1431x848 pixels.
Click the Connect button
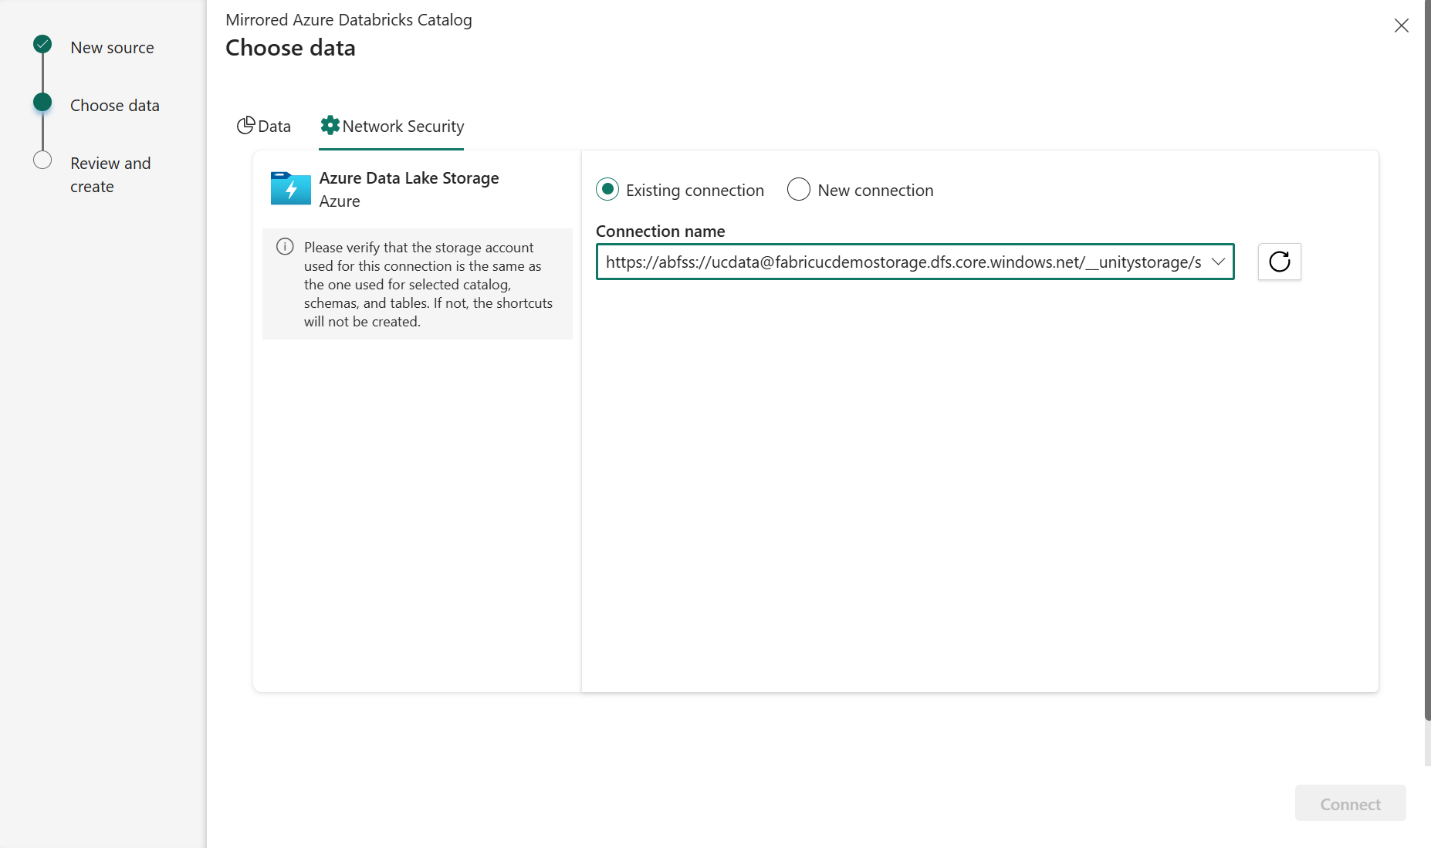1350,804
